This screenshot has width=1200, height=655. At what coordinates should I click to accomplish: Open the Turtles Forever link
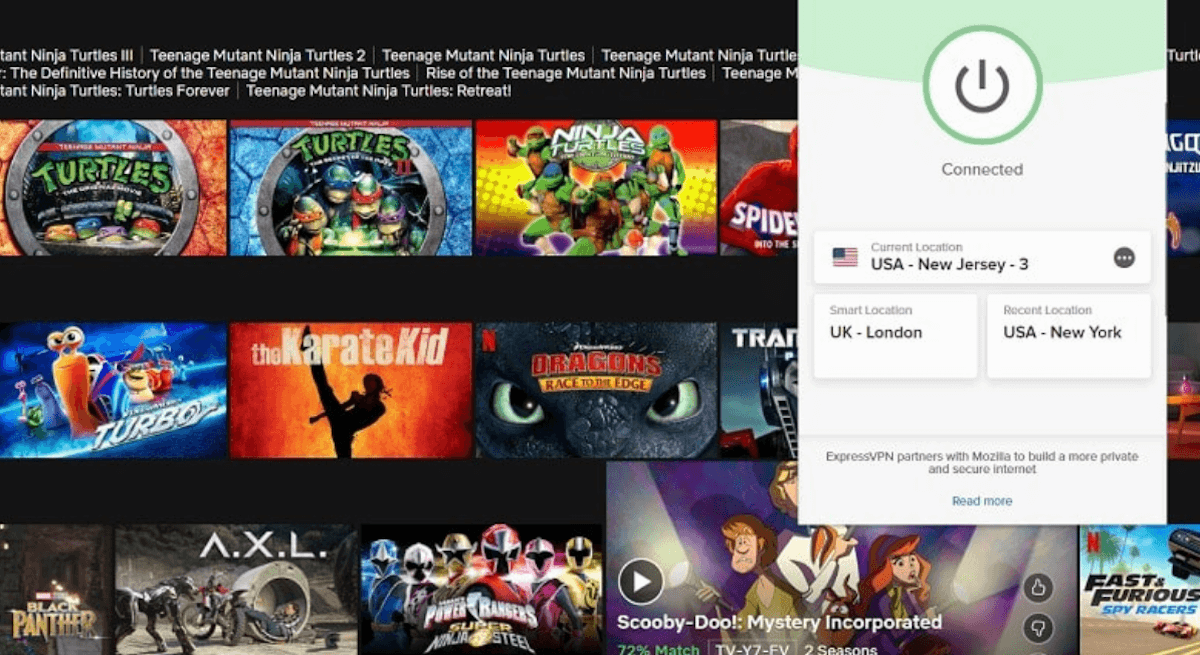click(115, 91)
